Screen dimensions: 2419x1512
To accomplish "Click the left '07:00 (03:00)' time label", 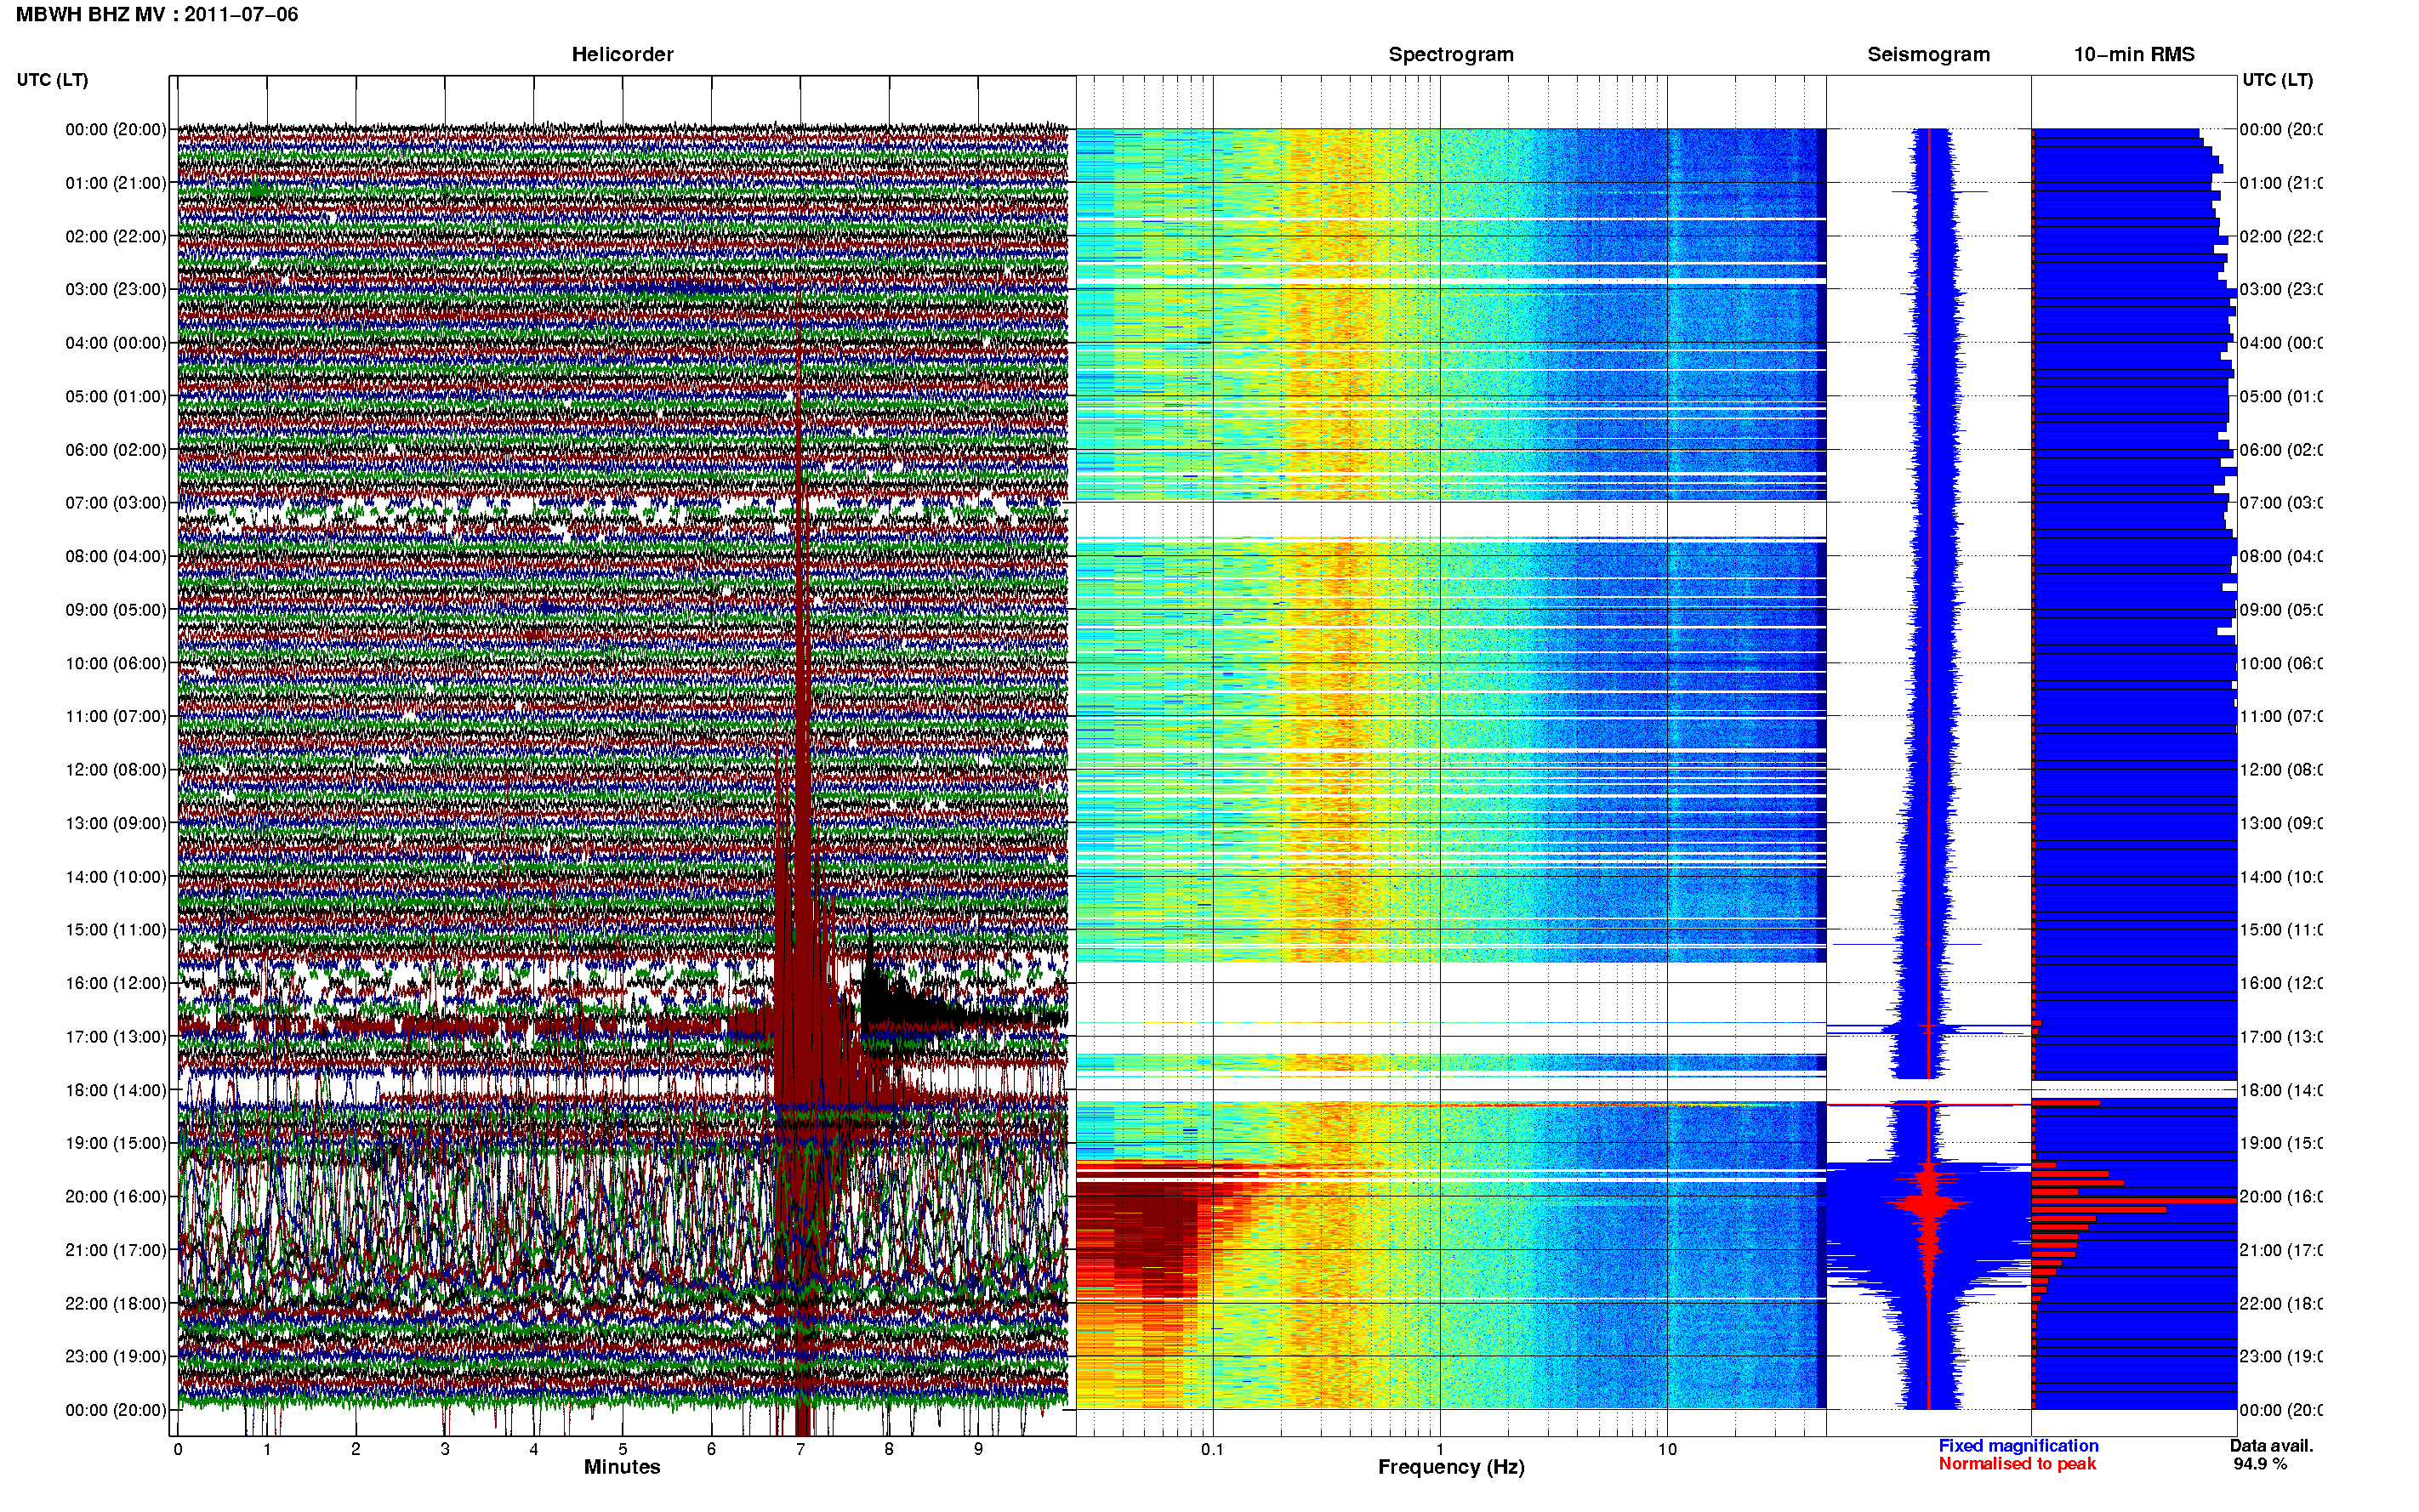I will 116,503.
